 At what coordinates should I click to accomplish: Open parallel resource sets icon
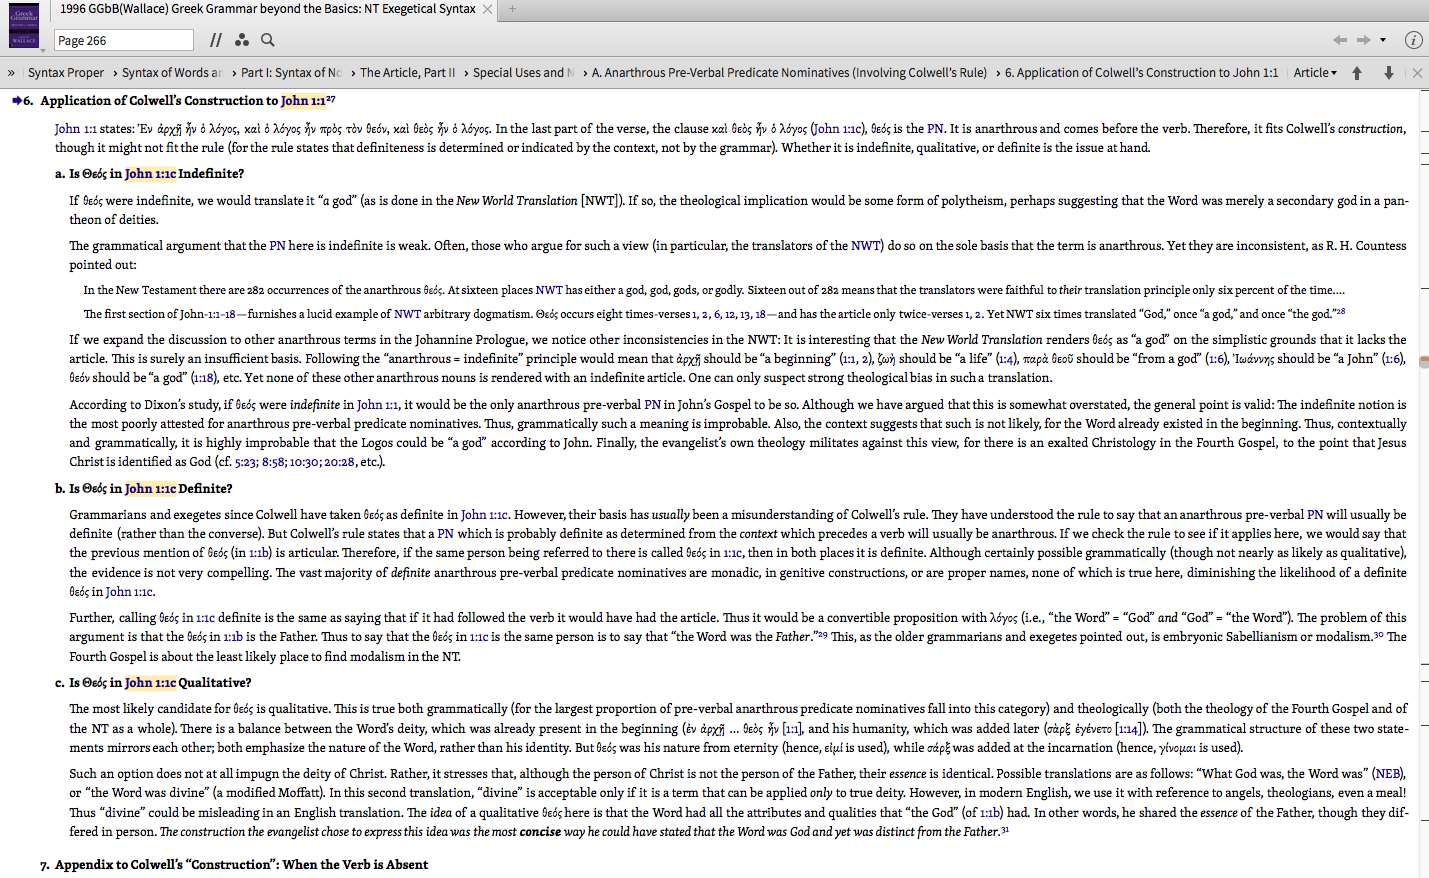[x=216, y=40]
